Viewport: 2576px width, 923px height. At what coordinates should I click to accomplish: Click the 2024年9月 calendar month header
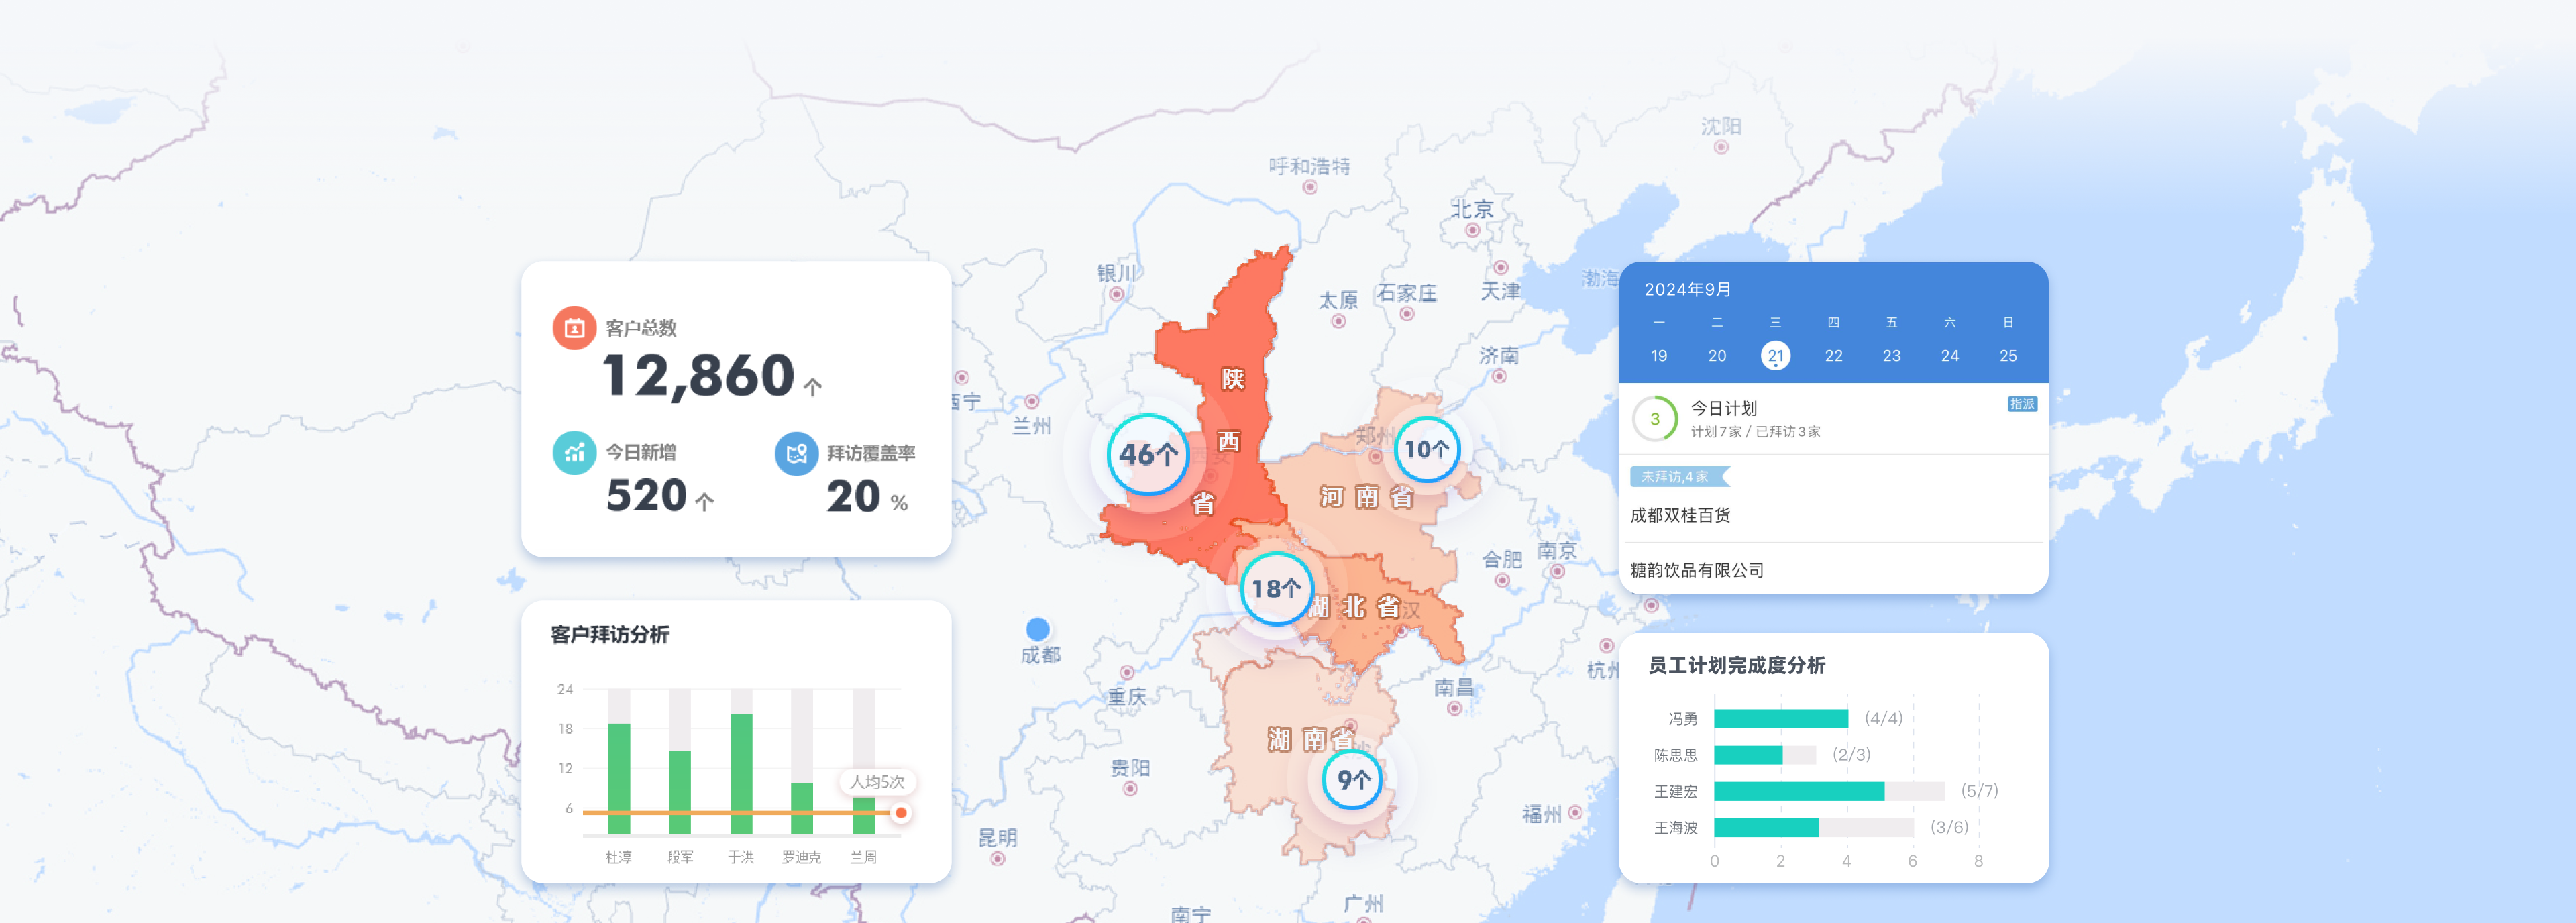(x=1688, y=289)
